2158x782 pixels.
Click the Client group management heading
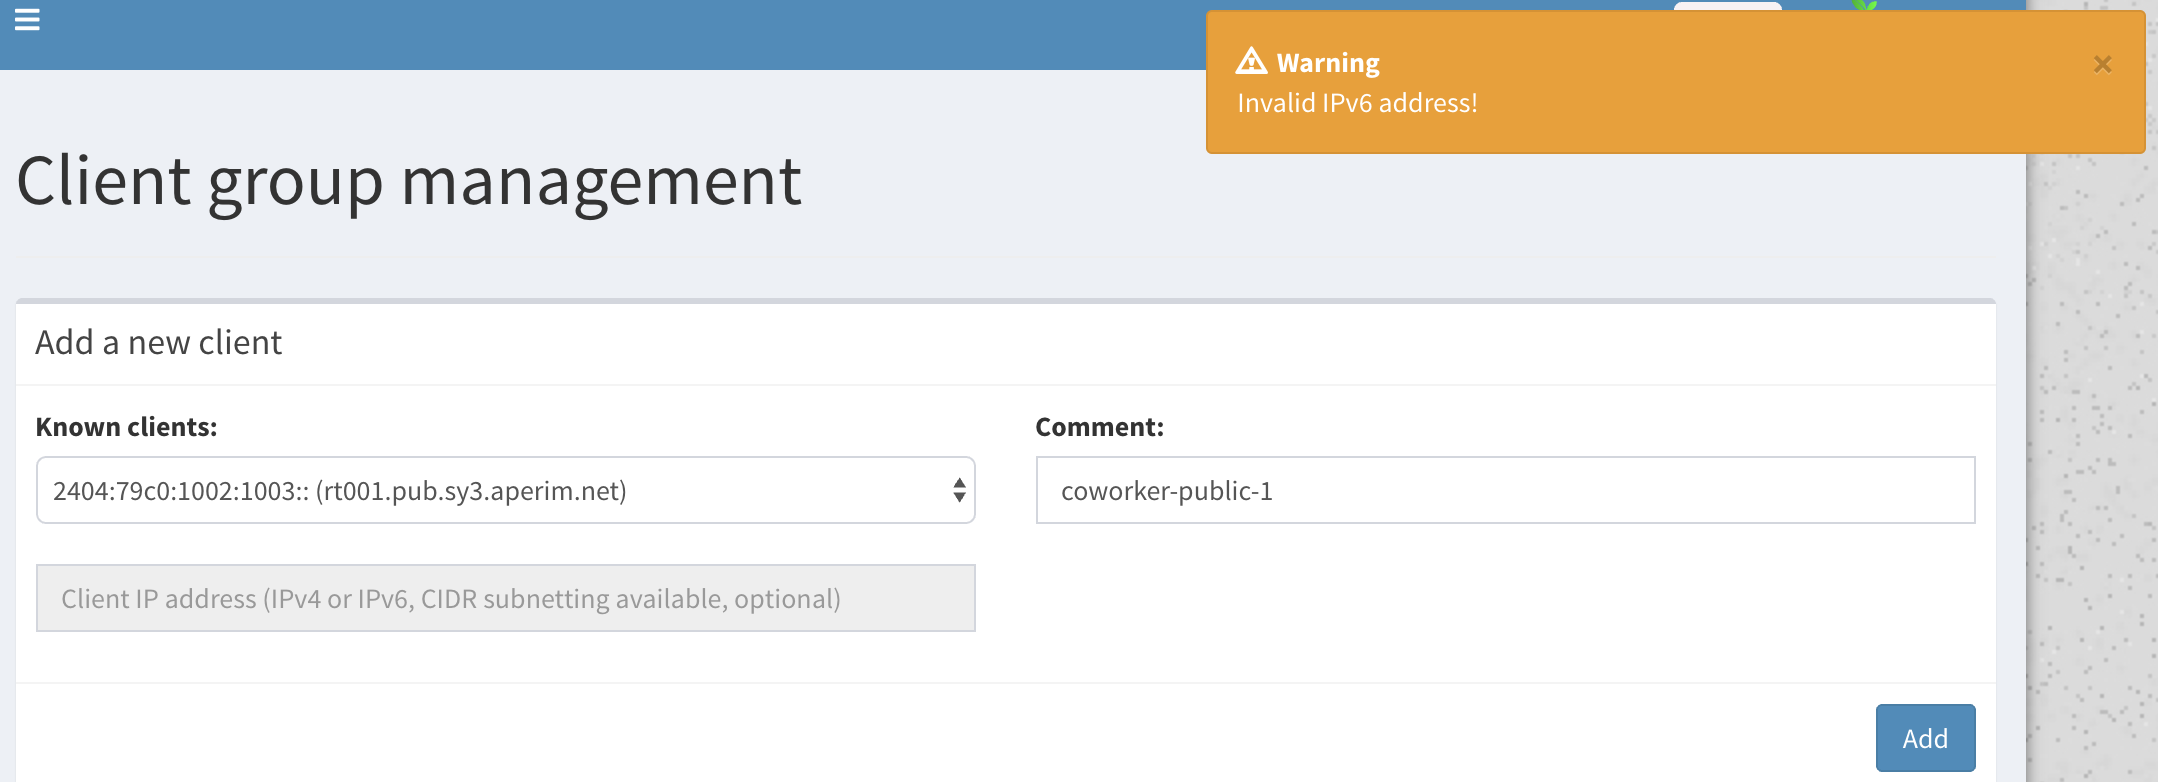coord(409,182)
